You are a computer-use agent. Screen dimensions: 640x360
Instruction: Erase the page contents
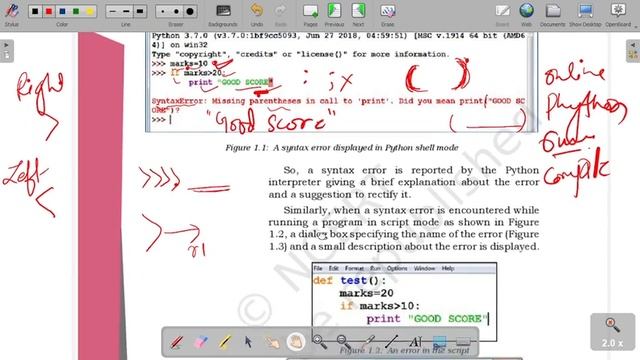click(x=387, y=15)
